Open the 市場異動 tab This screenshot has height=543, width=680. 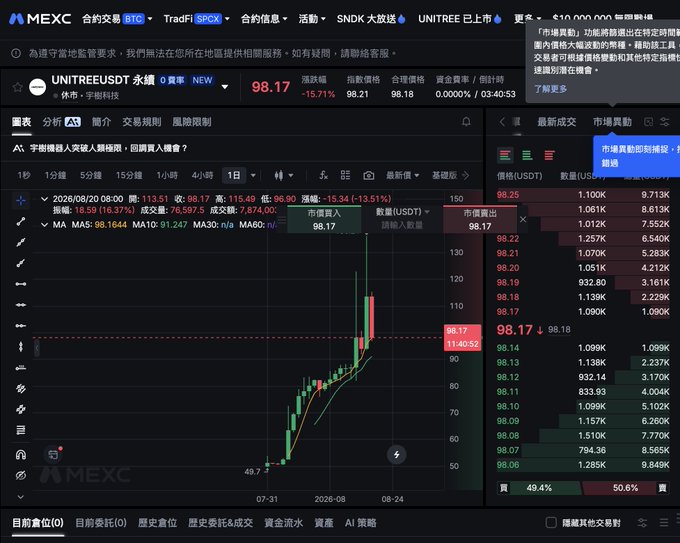[612, 122]
